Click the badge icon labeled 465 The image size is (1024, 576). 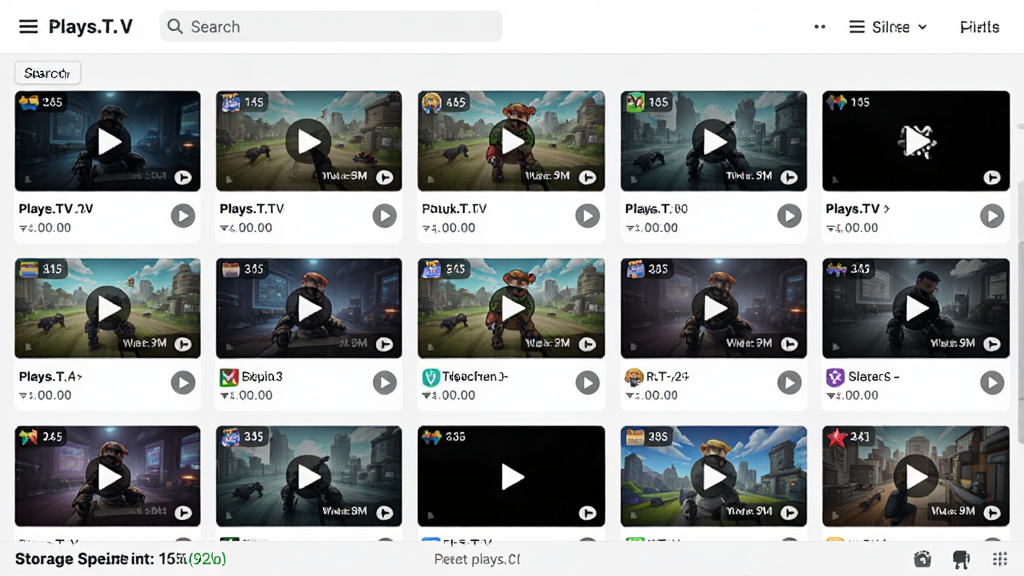432,103
